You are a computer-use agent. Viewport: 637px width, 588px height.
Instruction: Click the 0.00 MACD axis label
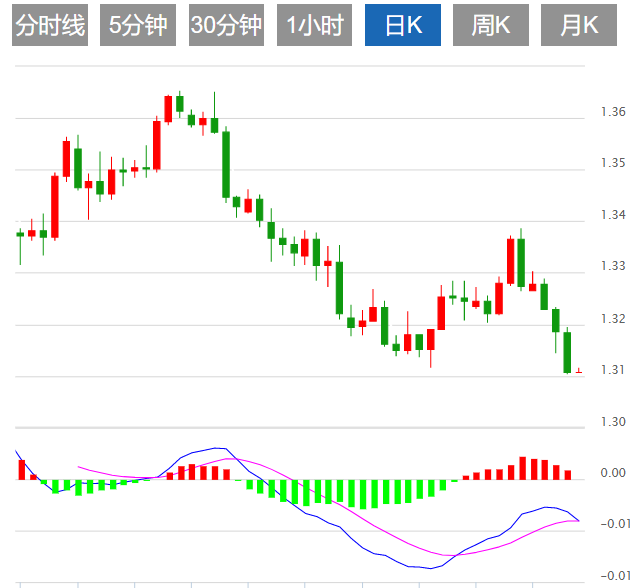[613, 473]
